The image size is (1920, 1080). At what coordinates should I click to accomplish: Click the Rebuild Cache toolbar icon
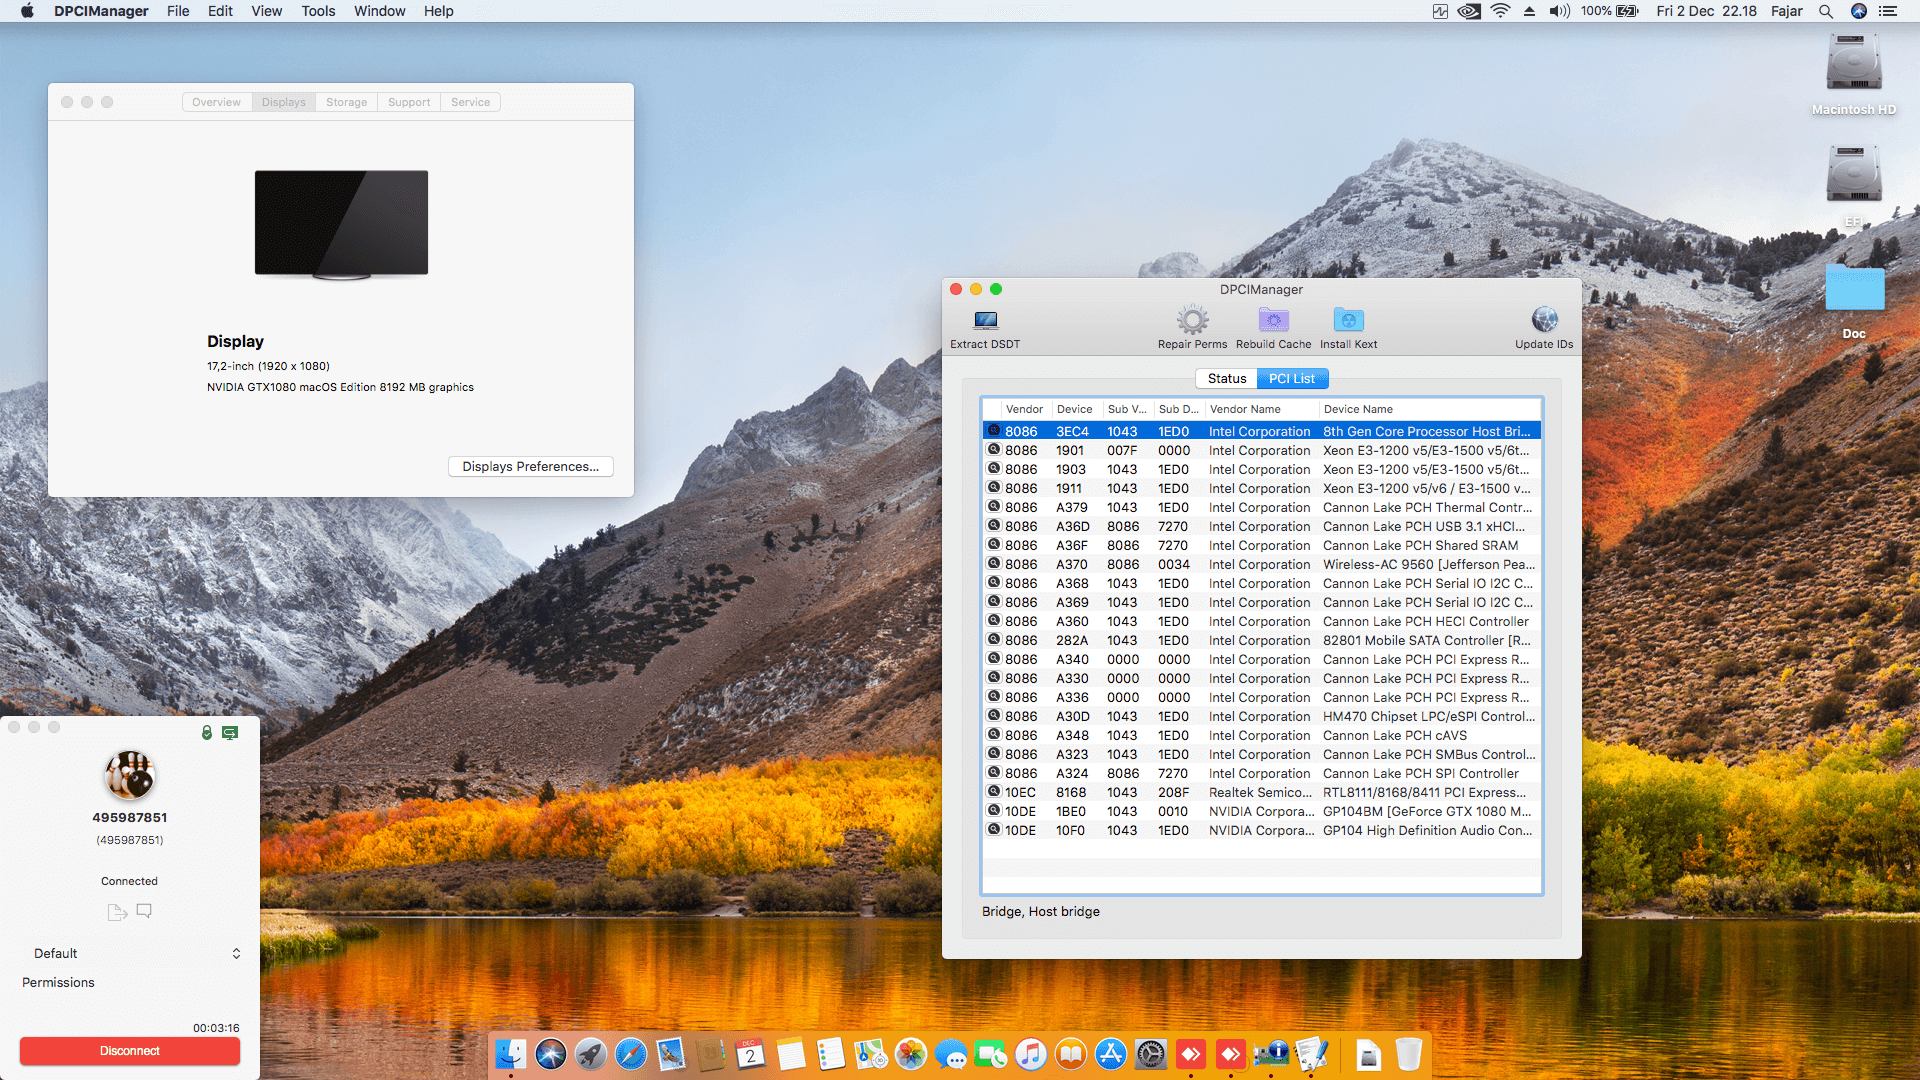pyautogui.click(x=1273, y=321)
